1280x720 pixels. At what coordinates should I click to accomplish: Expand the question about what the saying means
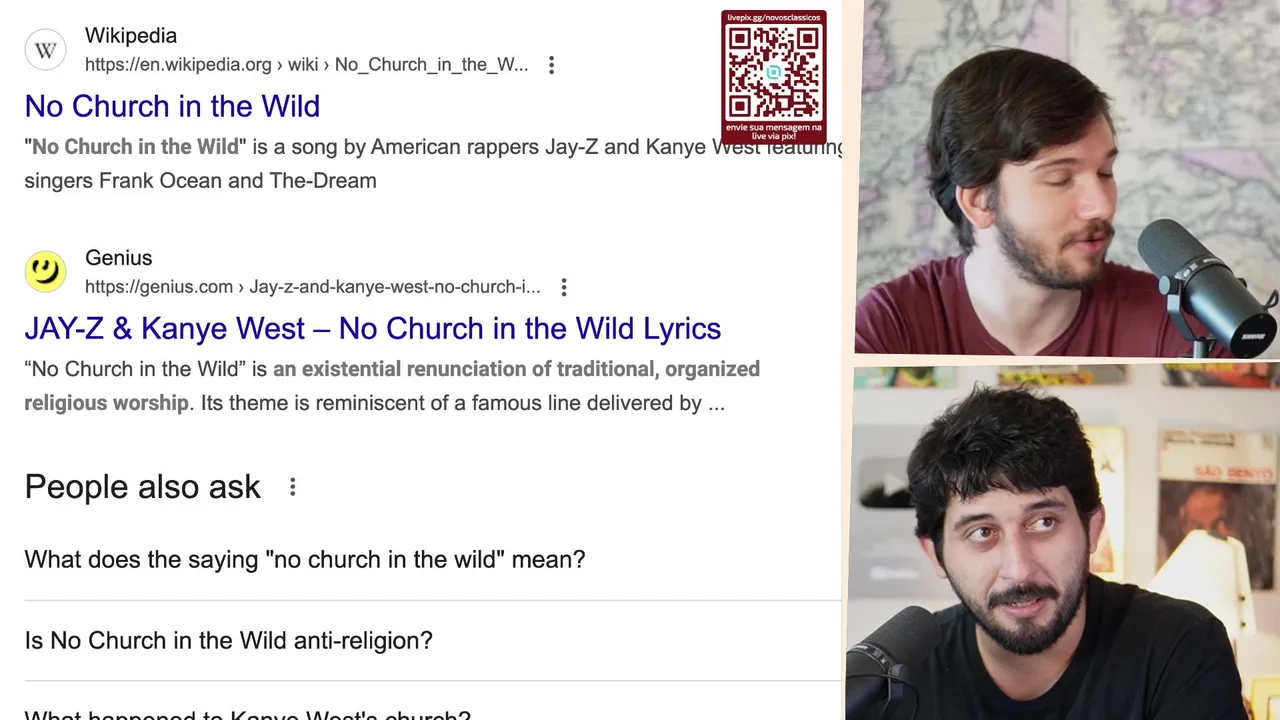pos(432,559)
